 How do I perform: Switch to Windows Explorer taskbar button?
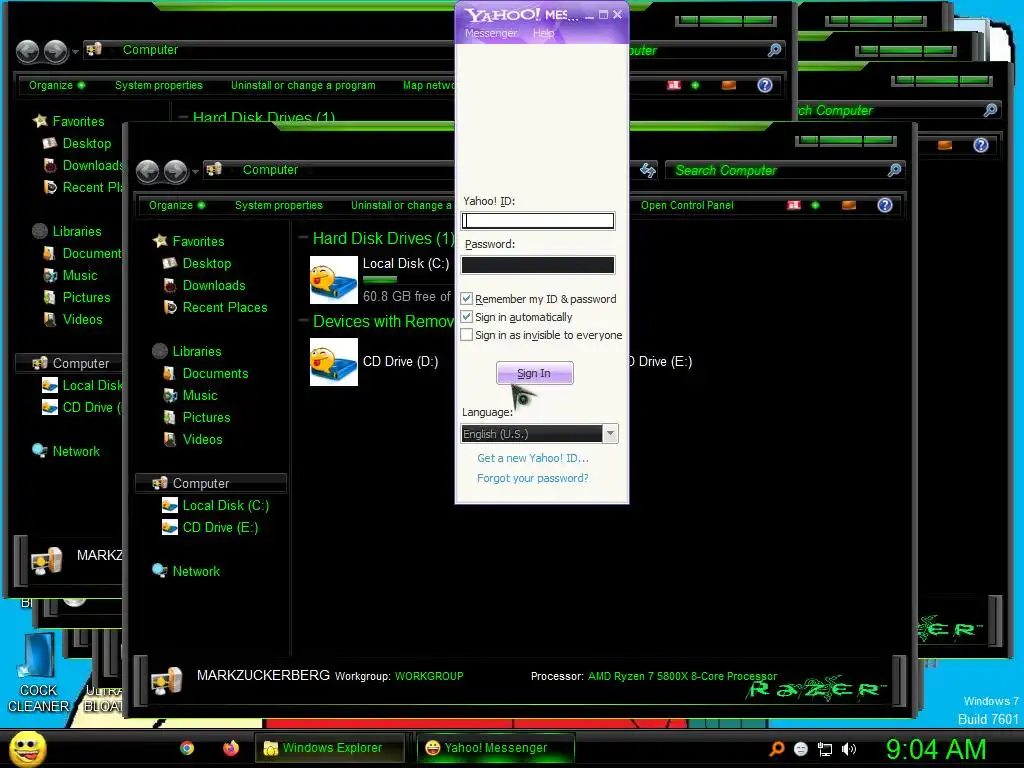pyautogui.click(x=329, y=748)
